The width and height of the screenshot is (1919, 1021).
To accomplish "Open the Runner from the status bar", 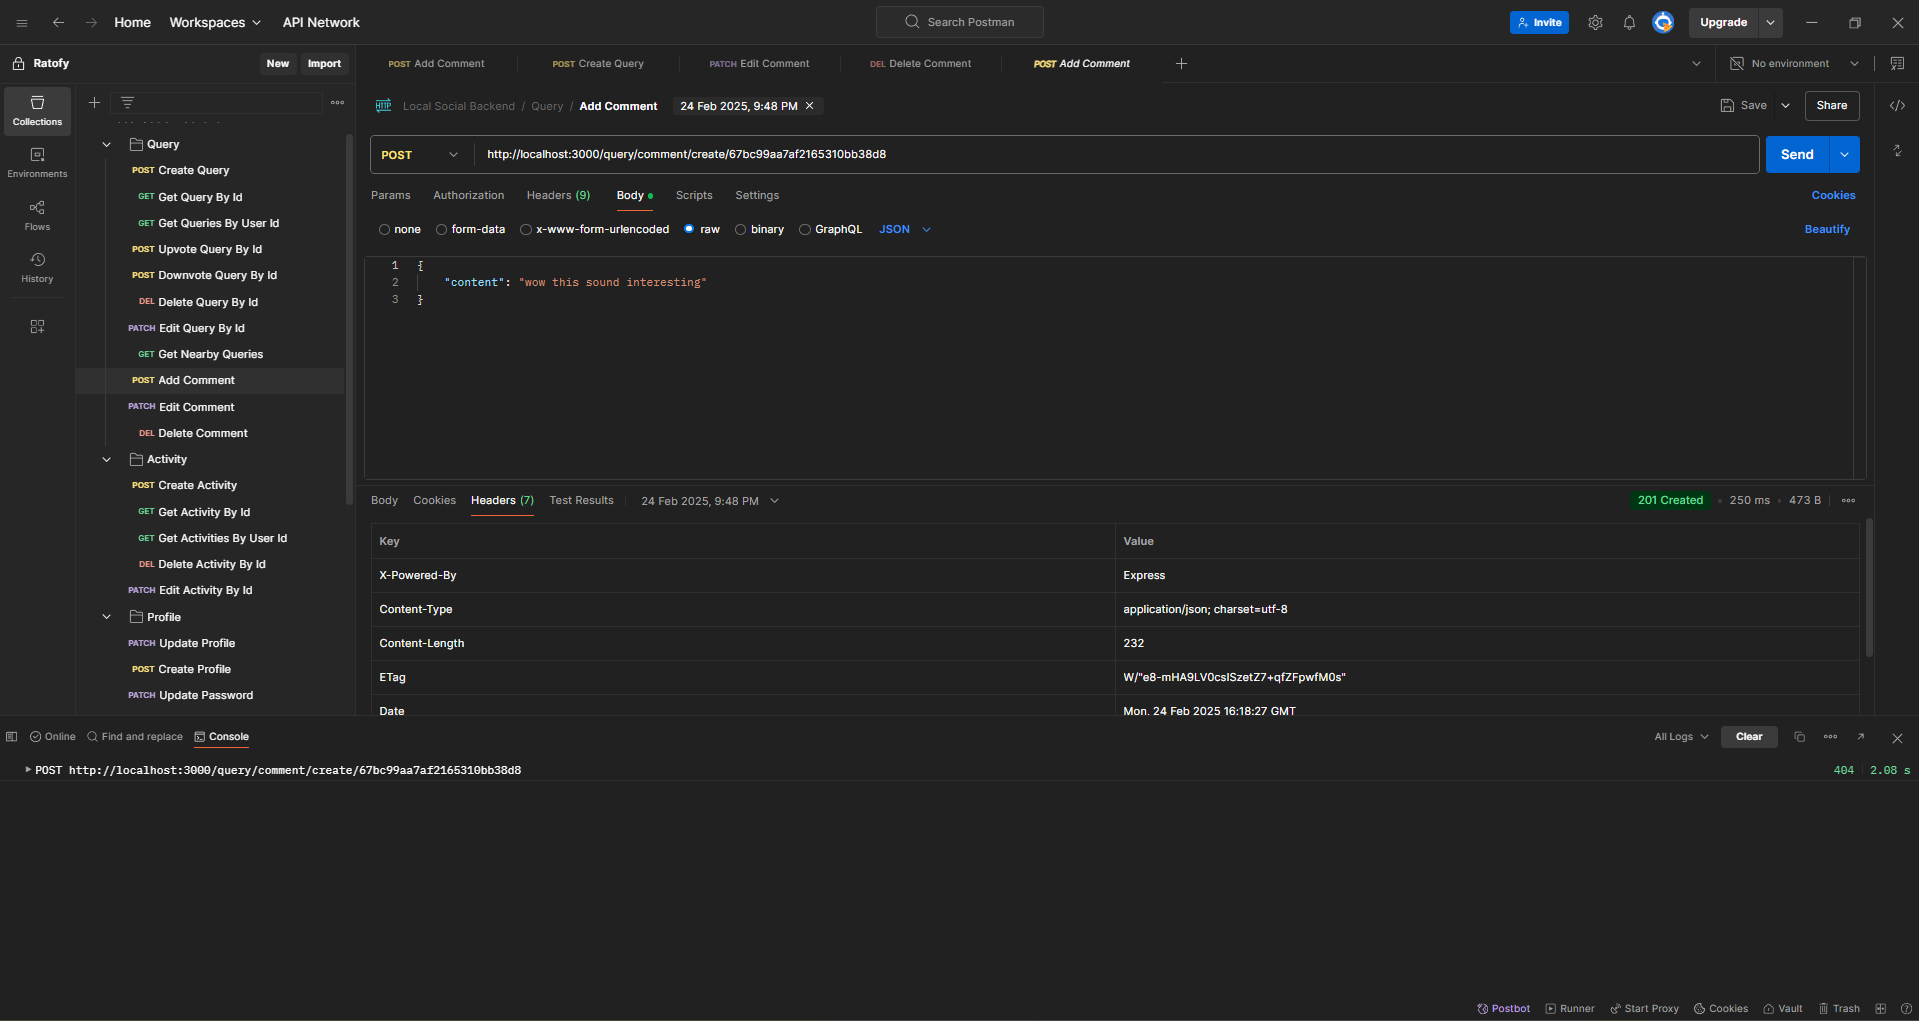I will 1569,1008.
